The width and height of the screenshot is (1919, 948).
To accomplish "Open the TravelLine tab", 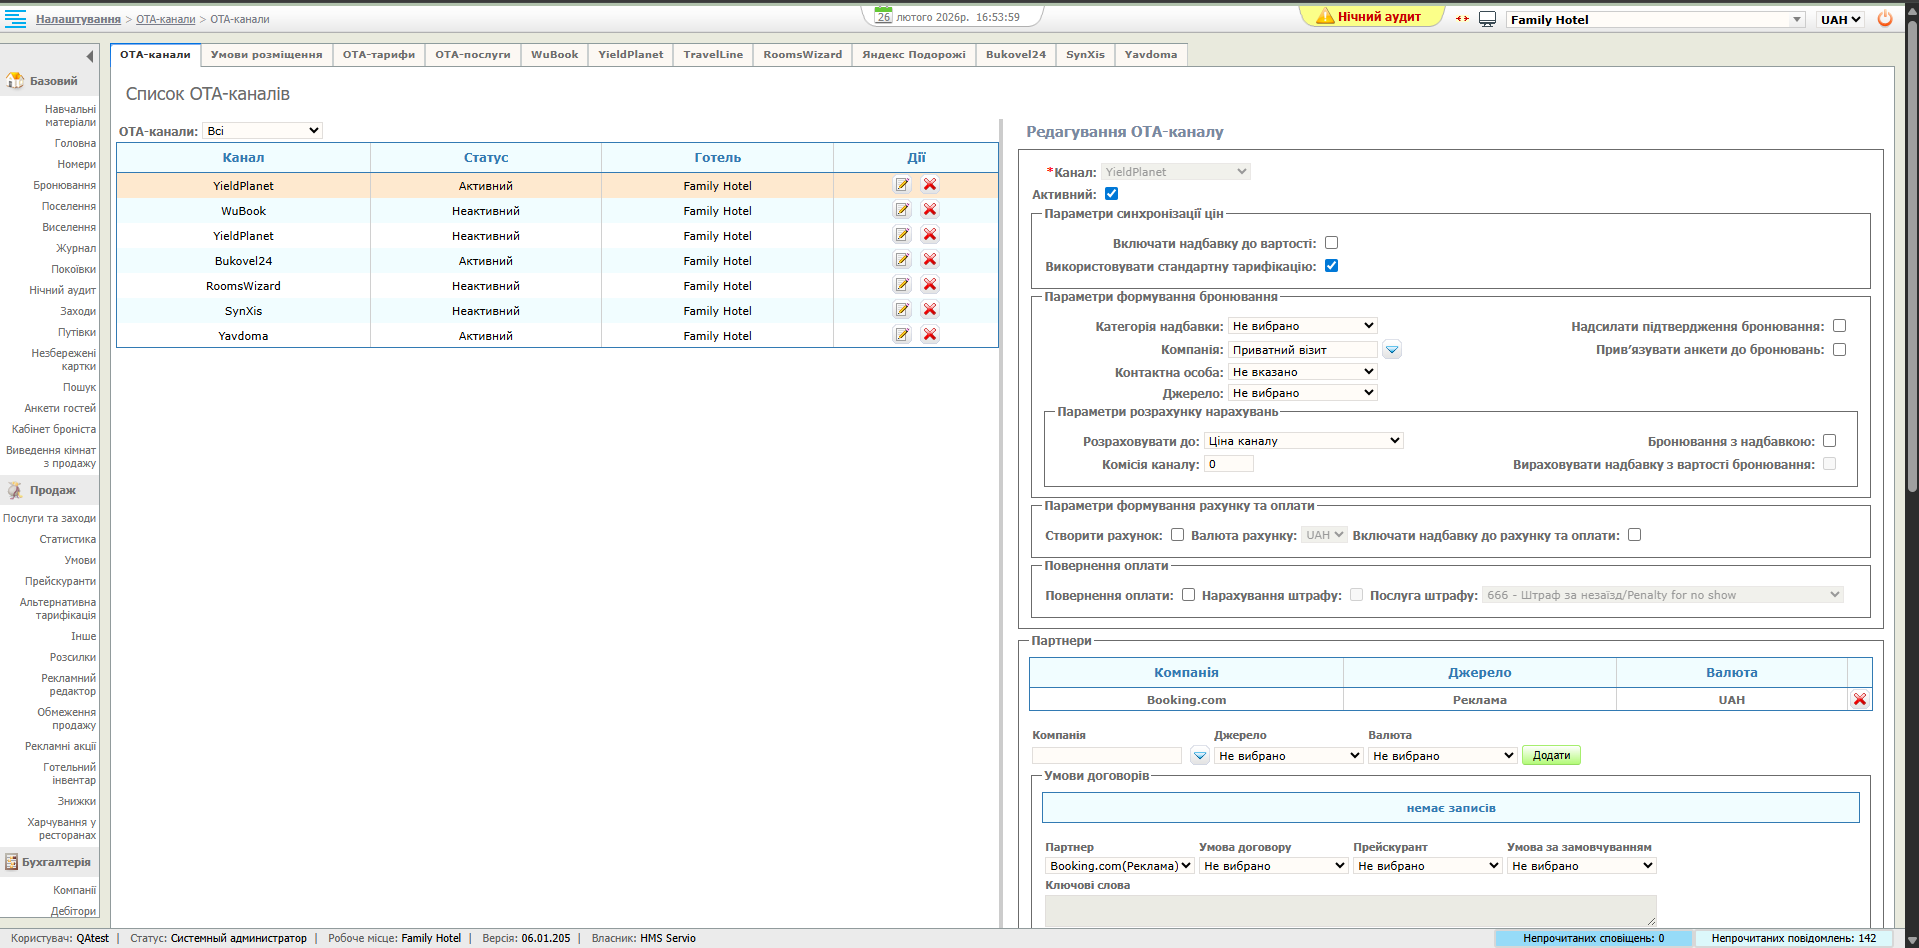I will pyautogui.click(x=712, y=55).
